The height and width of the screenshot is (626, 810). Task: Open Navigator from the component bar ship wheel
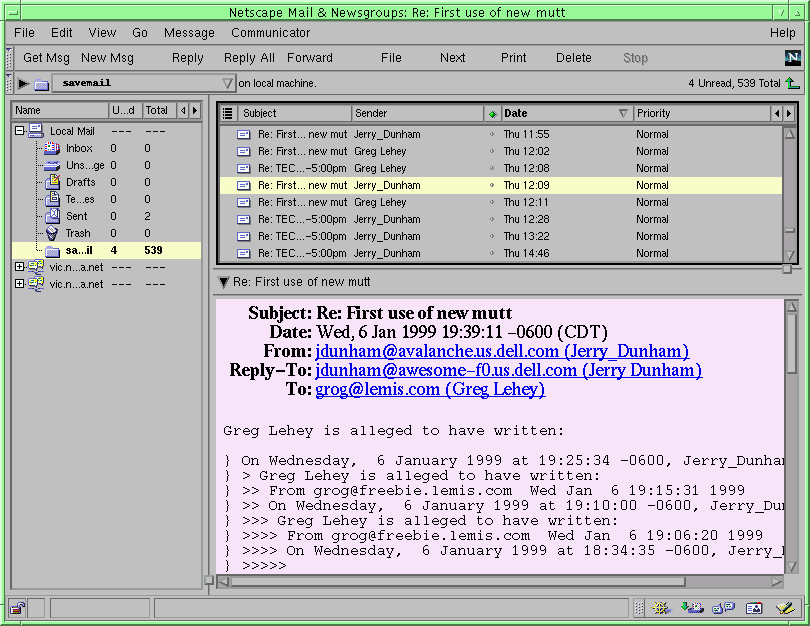click(661, 608)
